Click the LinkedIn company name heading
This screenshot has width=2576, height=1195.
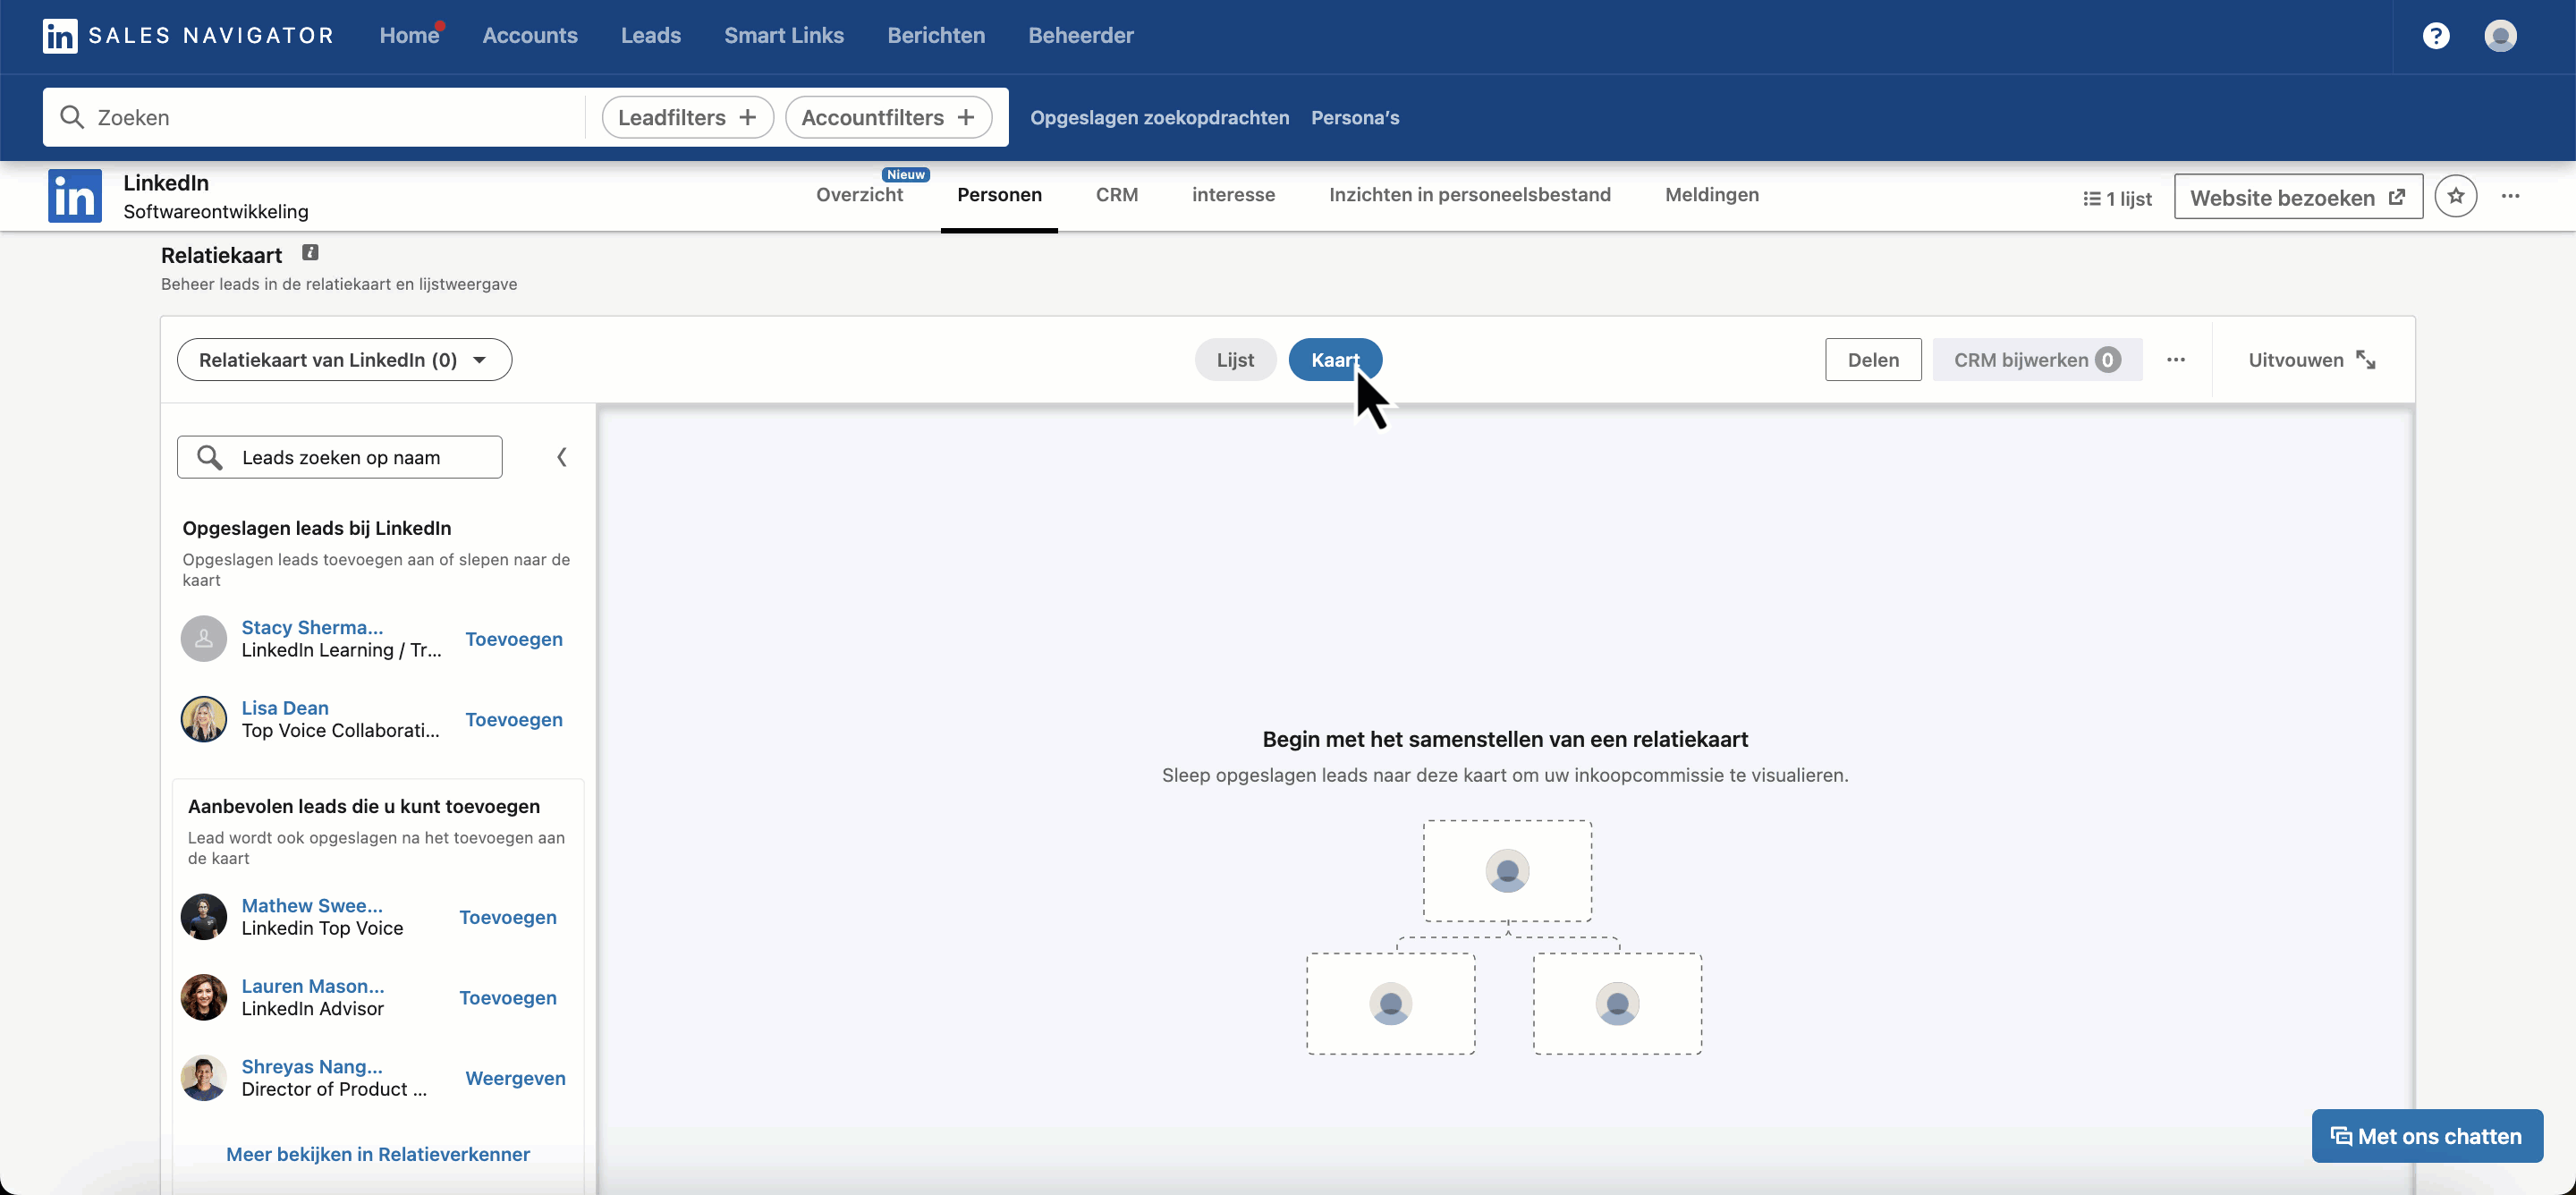(x=166, y=183)
